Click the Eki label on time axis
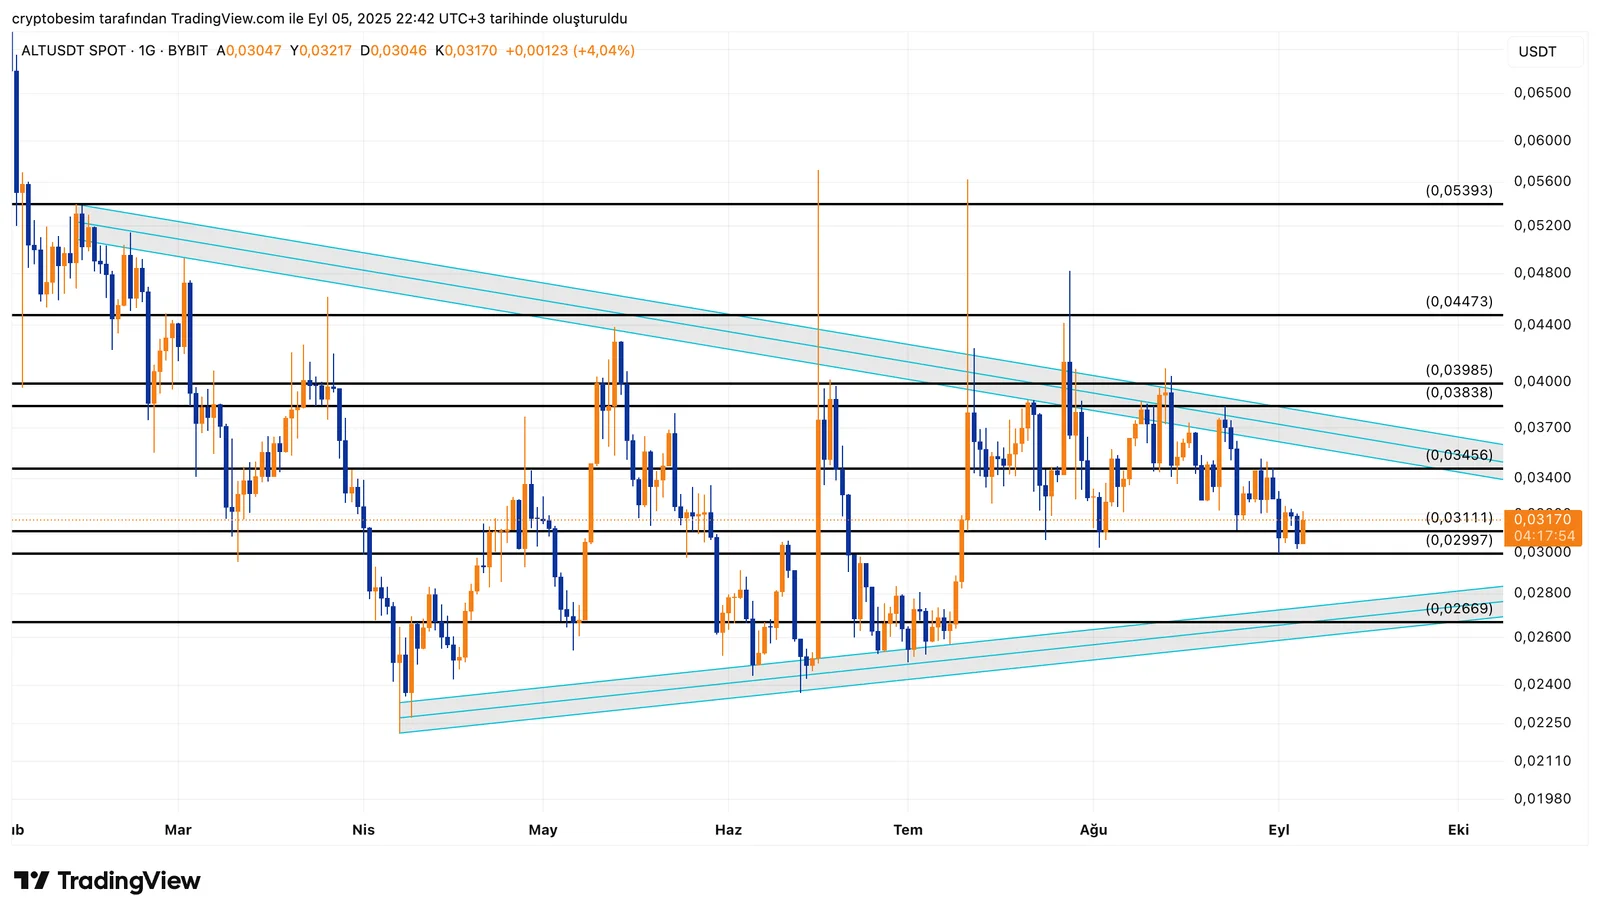The image size is (1600, 916). pyautogui.click(x=1459, y=829)
